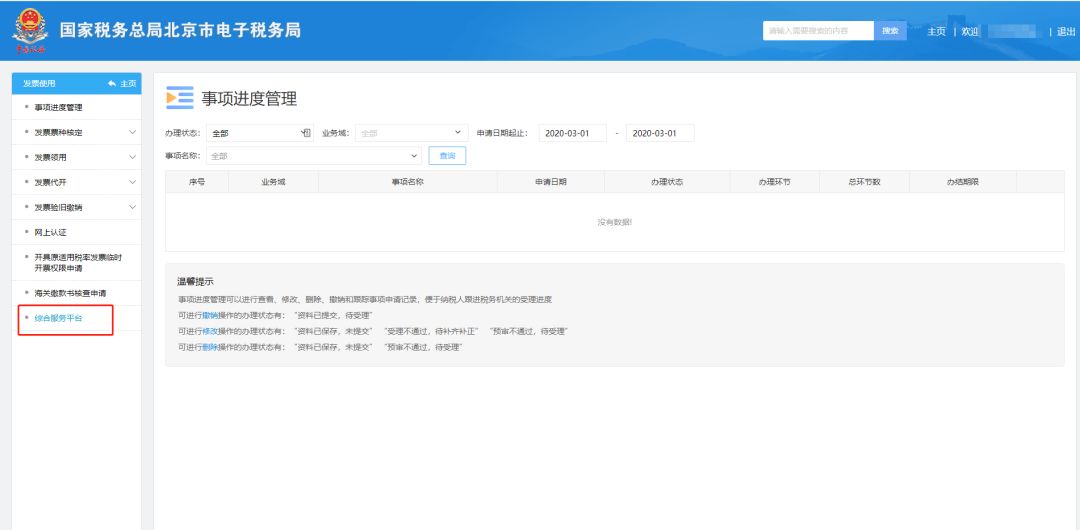Image resolution: width=1080 pixels, height=530 pixels.
Task: Click the 办理状态 column header
Action: pos(667,182)
